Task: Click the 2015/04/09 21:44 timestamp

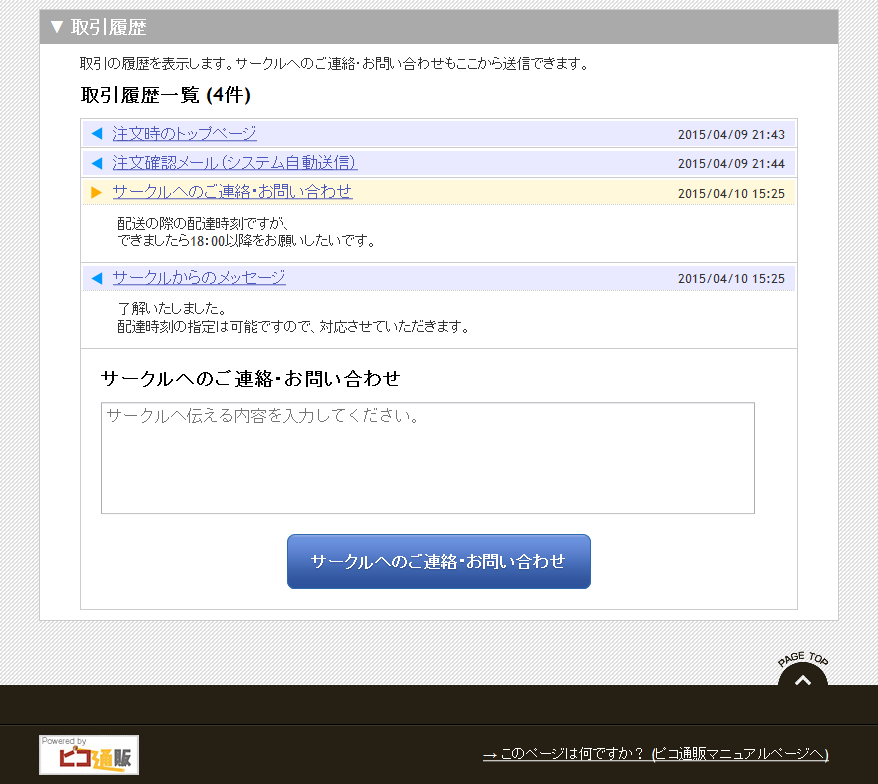Action: (730, 164)
